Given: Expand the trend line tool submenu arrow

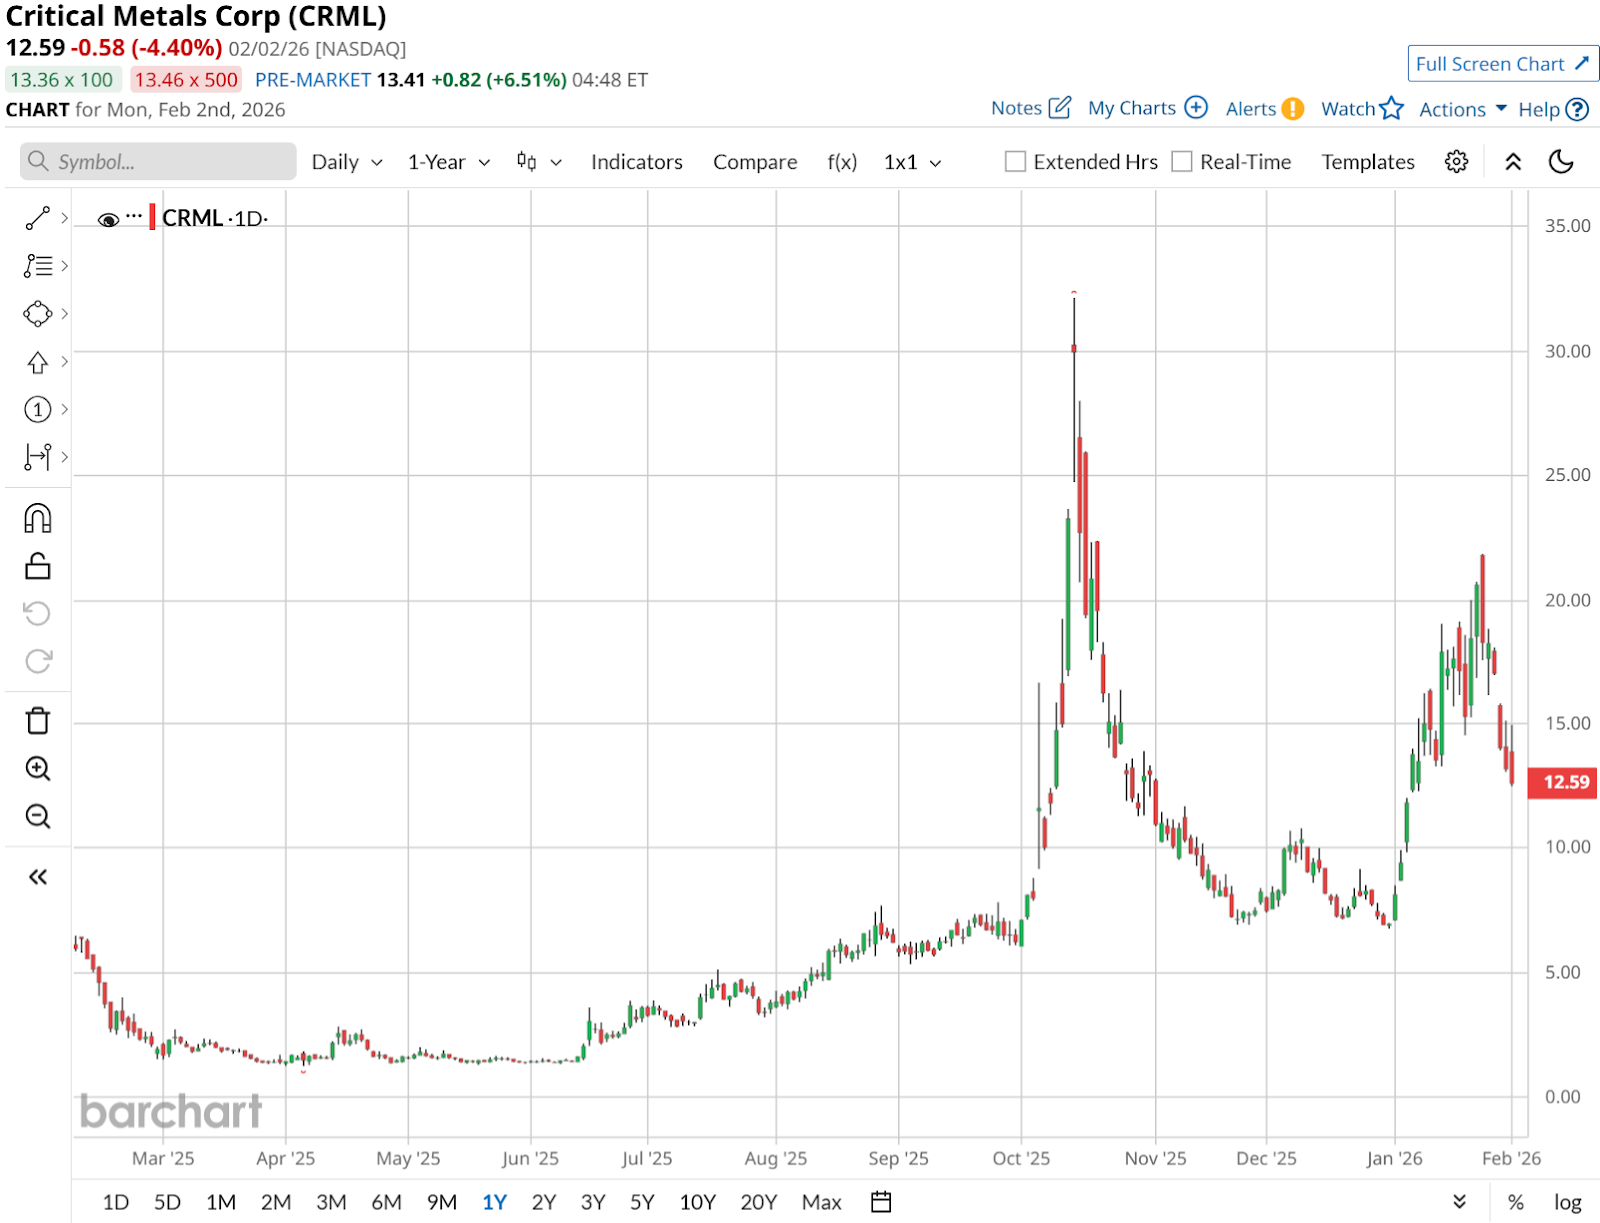Looking at the screenshot, I should pos(65,218).
